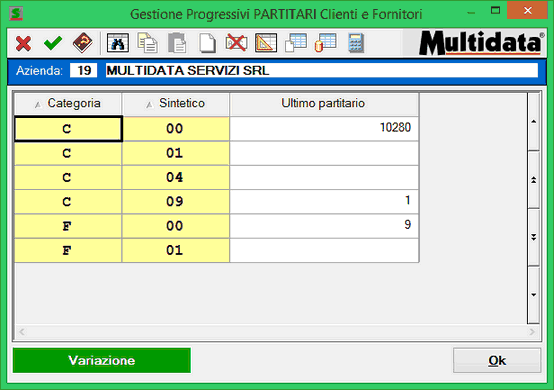
Task: Click empty Ultimo partitario cell of C 01
Action: [324, 153]
